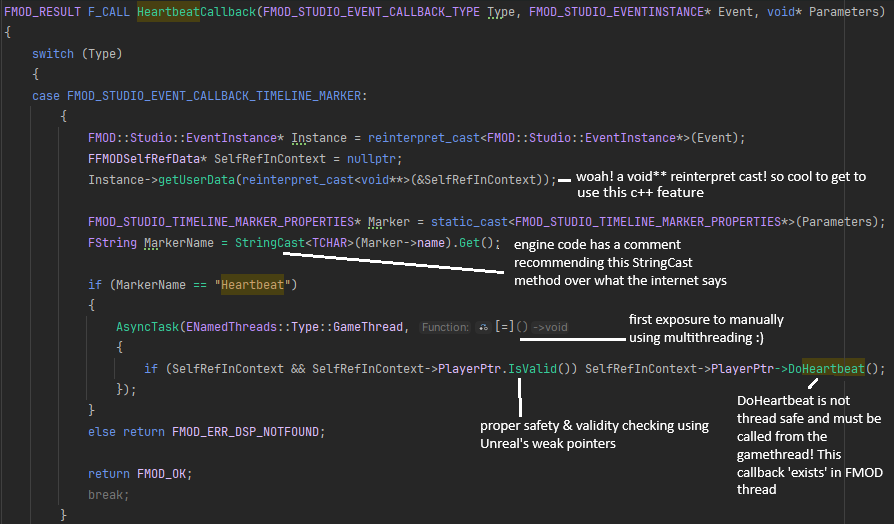Click the Marker variable in its declaration

pyautogui.click(x=389, y=222)
